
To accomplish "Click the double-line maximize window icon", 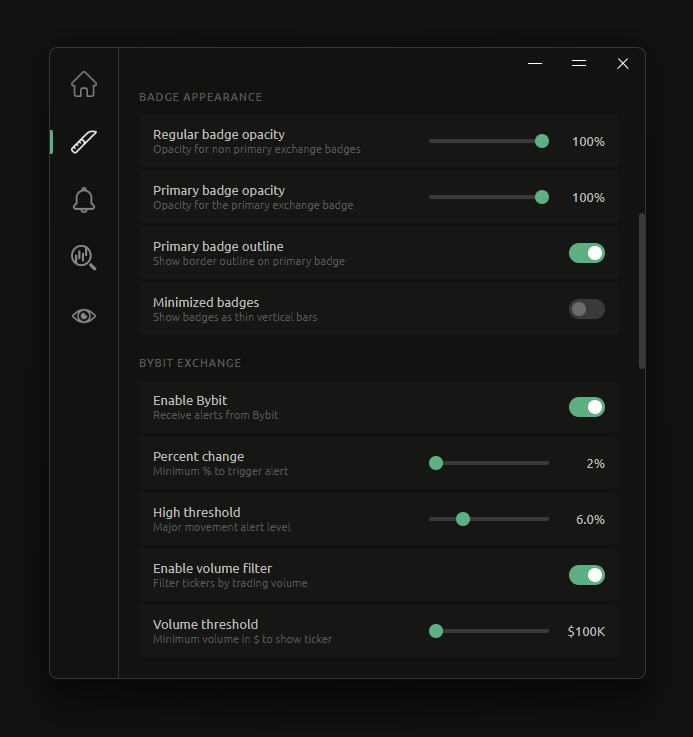I will (579, 63).
